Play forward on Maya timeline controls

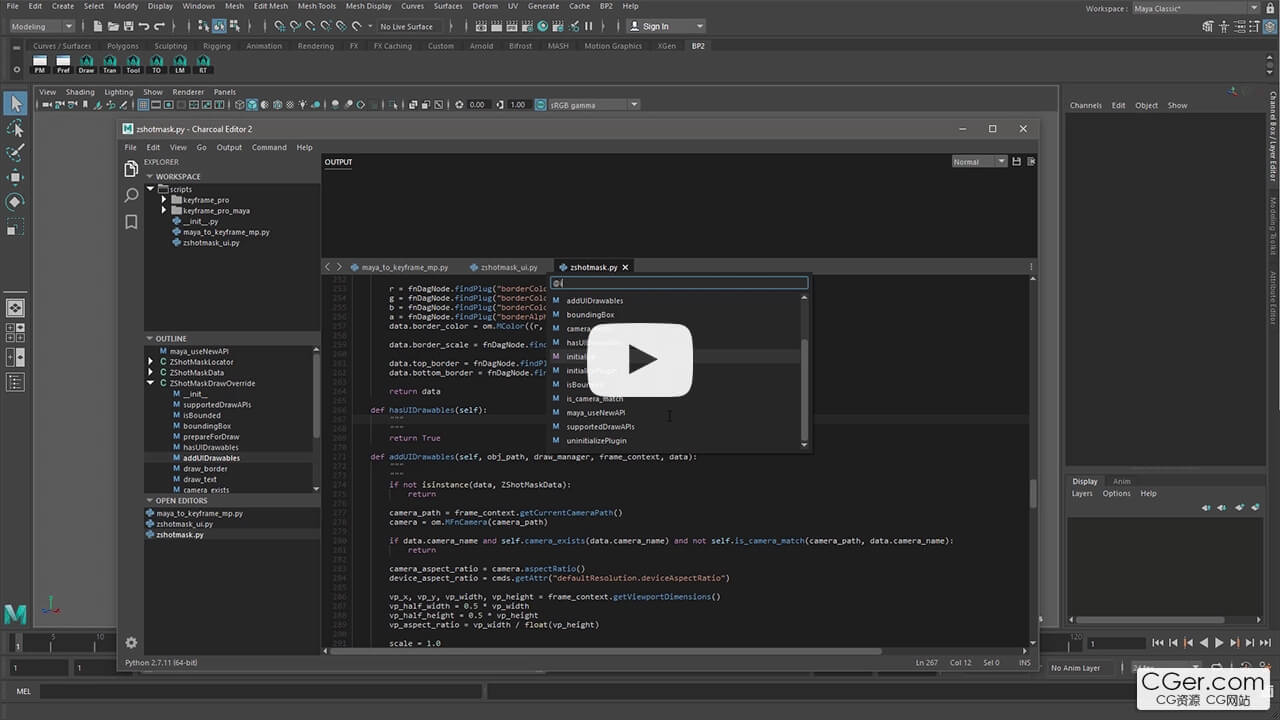coord(1219,643)
